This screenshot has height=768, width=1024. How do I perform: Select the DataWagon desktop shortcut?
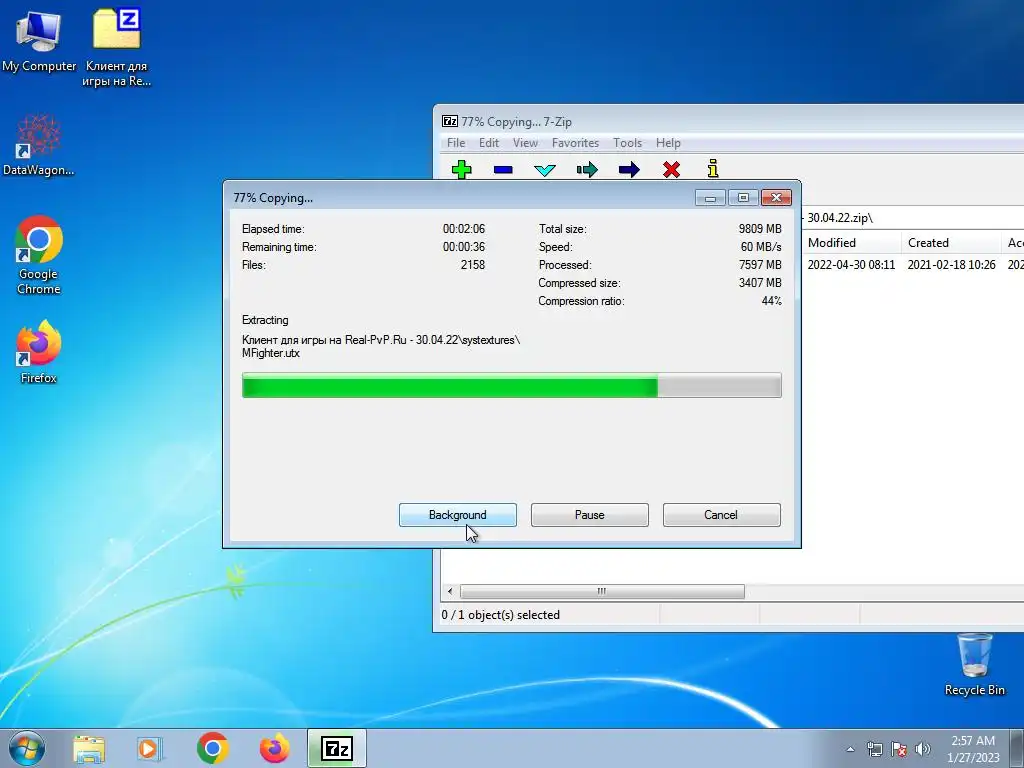point(39,145)
